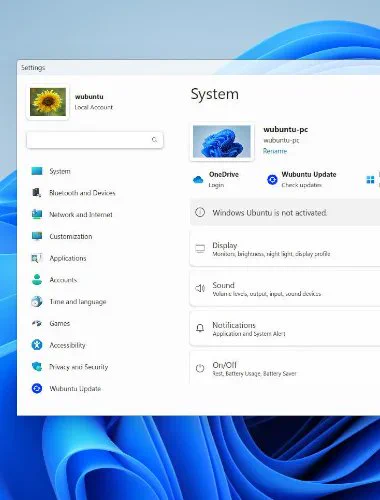The image size is (380, 500).
Task: Click the wubuntu Local Account name
Action: [89, 97]
